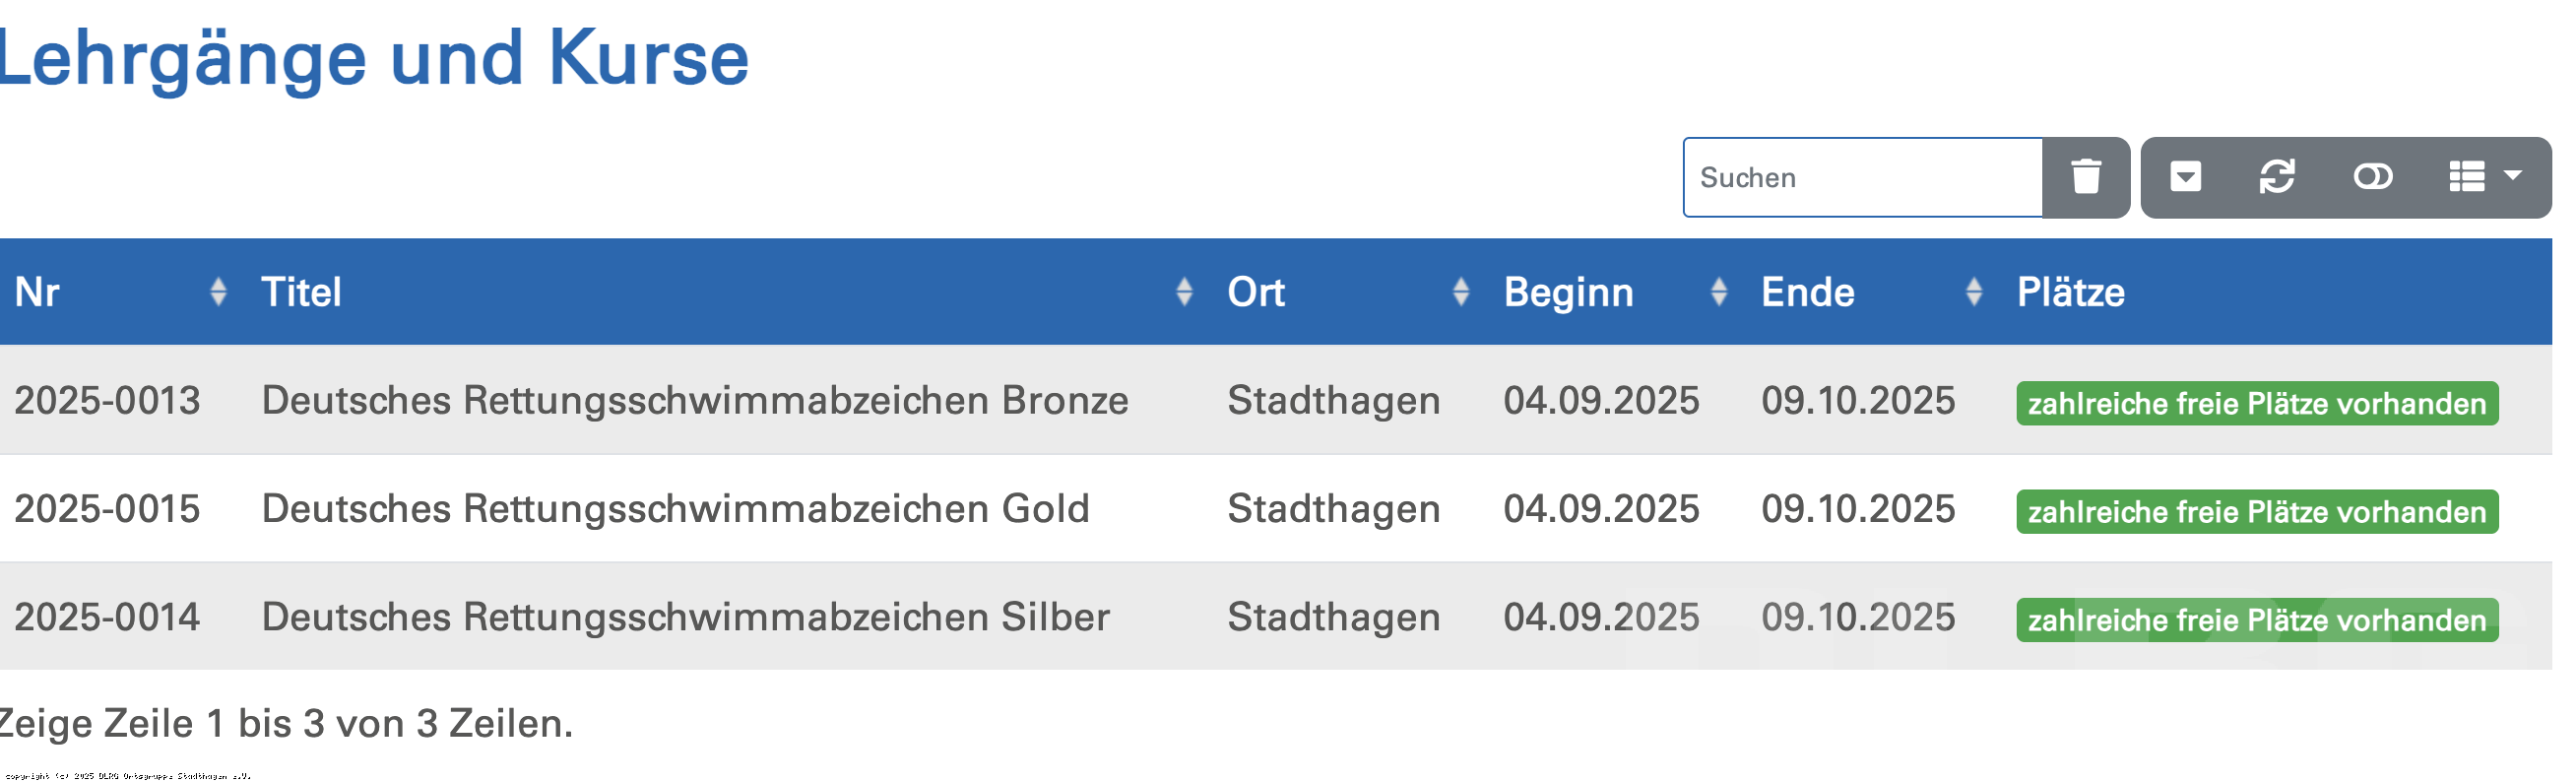This screenshot has height=782, width=2576.
Task: Sort table by Ende arrows
Action: coord(1974,292)
